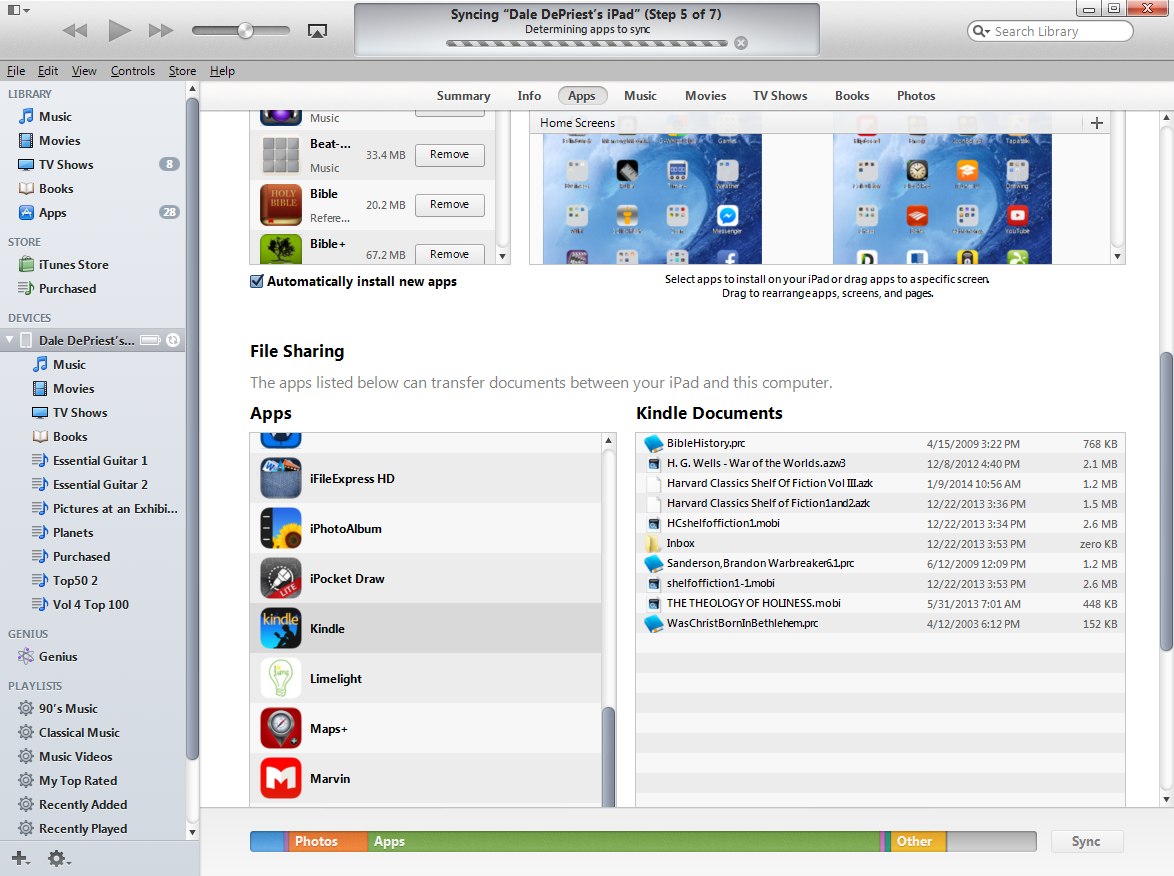Cancel the sync with the X icon
The width and height of the screenshot is (1174, 876).
tap(740, 43)
